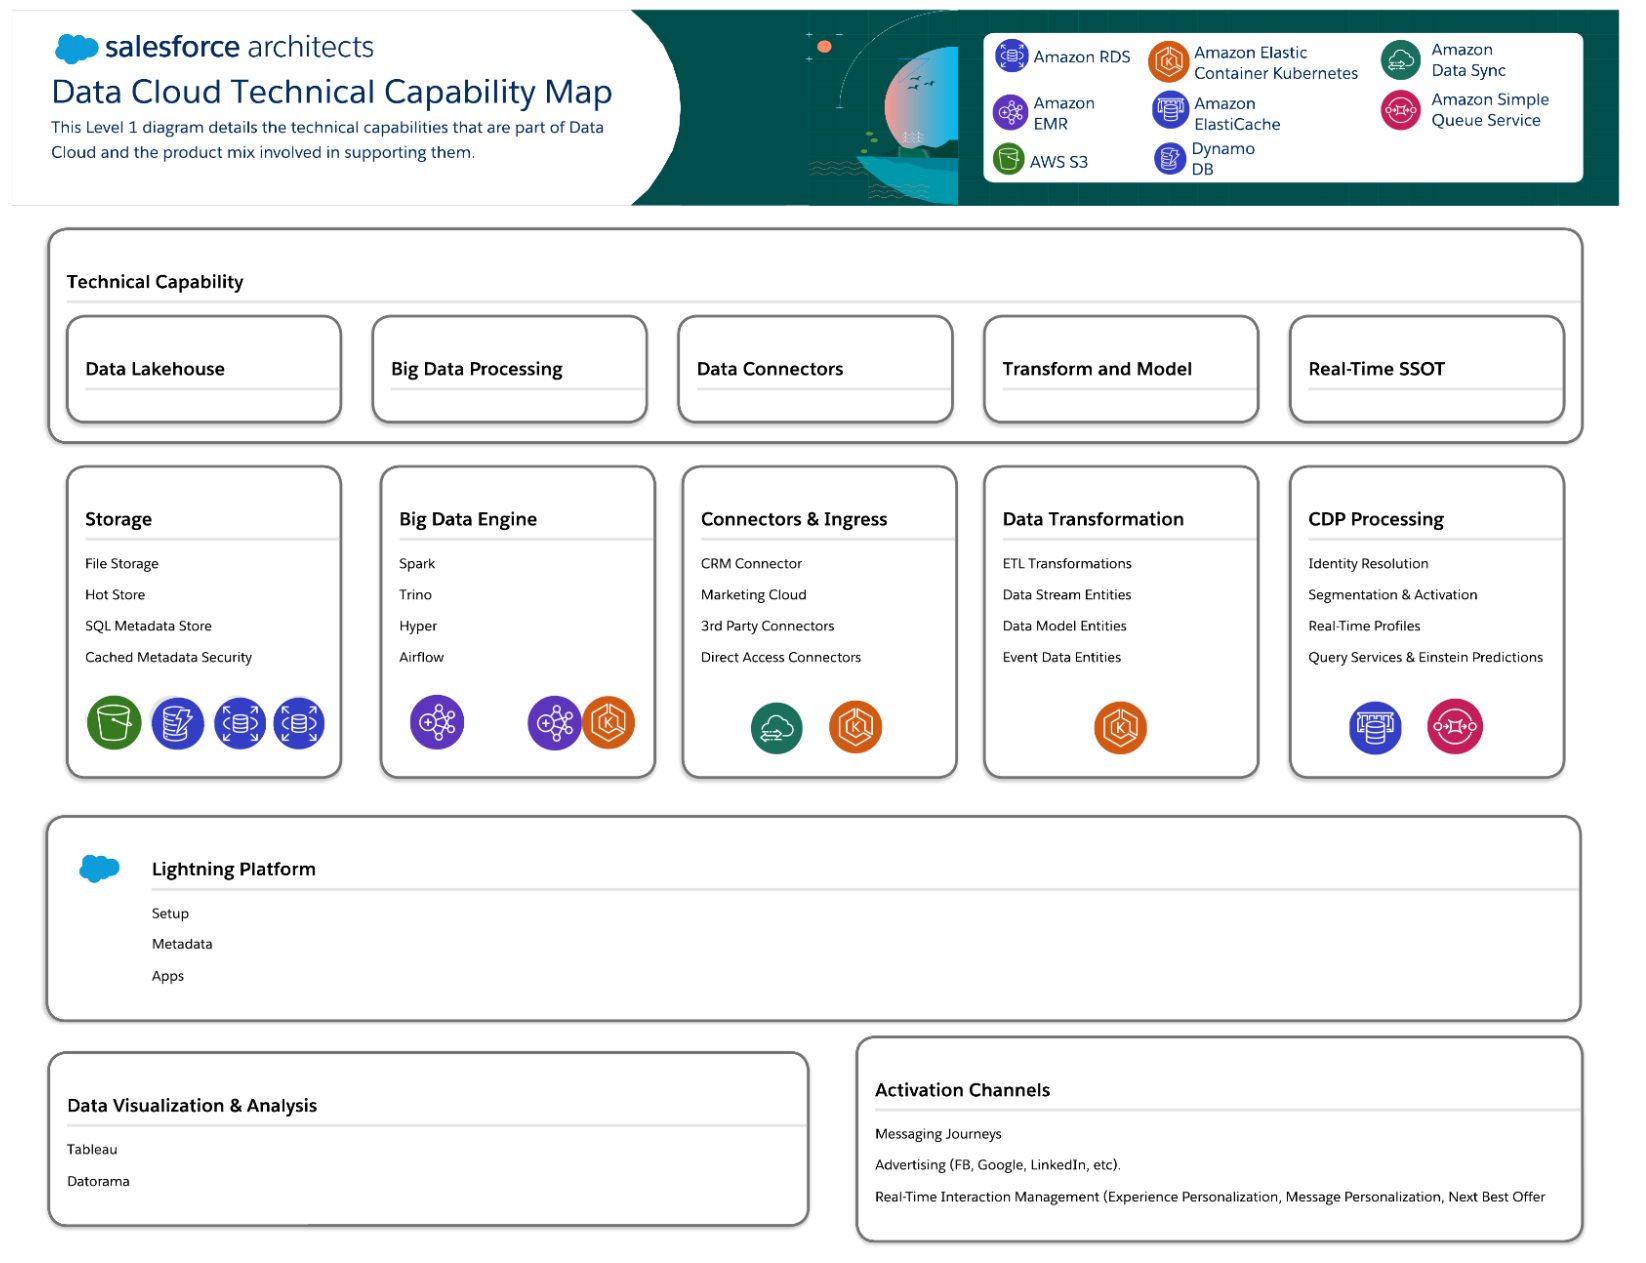Click the Dynamo DB legend icon
The width and height of the screenshot is (1646, 1263).
(x=1169, y=158)
